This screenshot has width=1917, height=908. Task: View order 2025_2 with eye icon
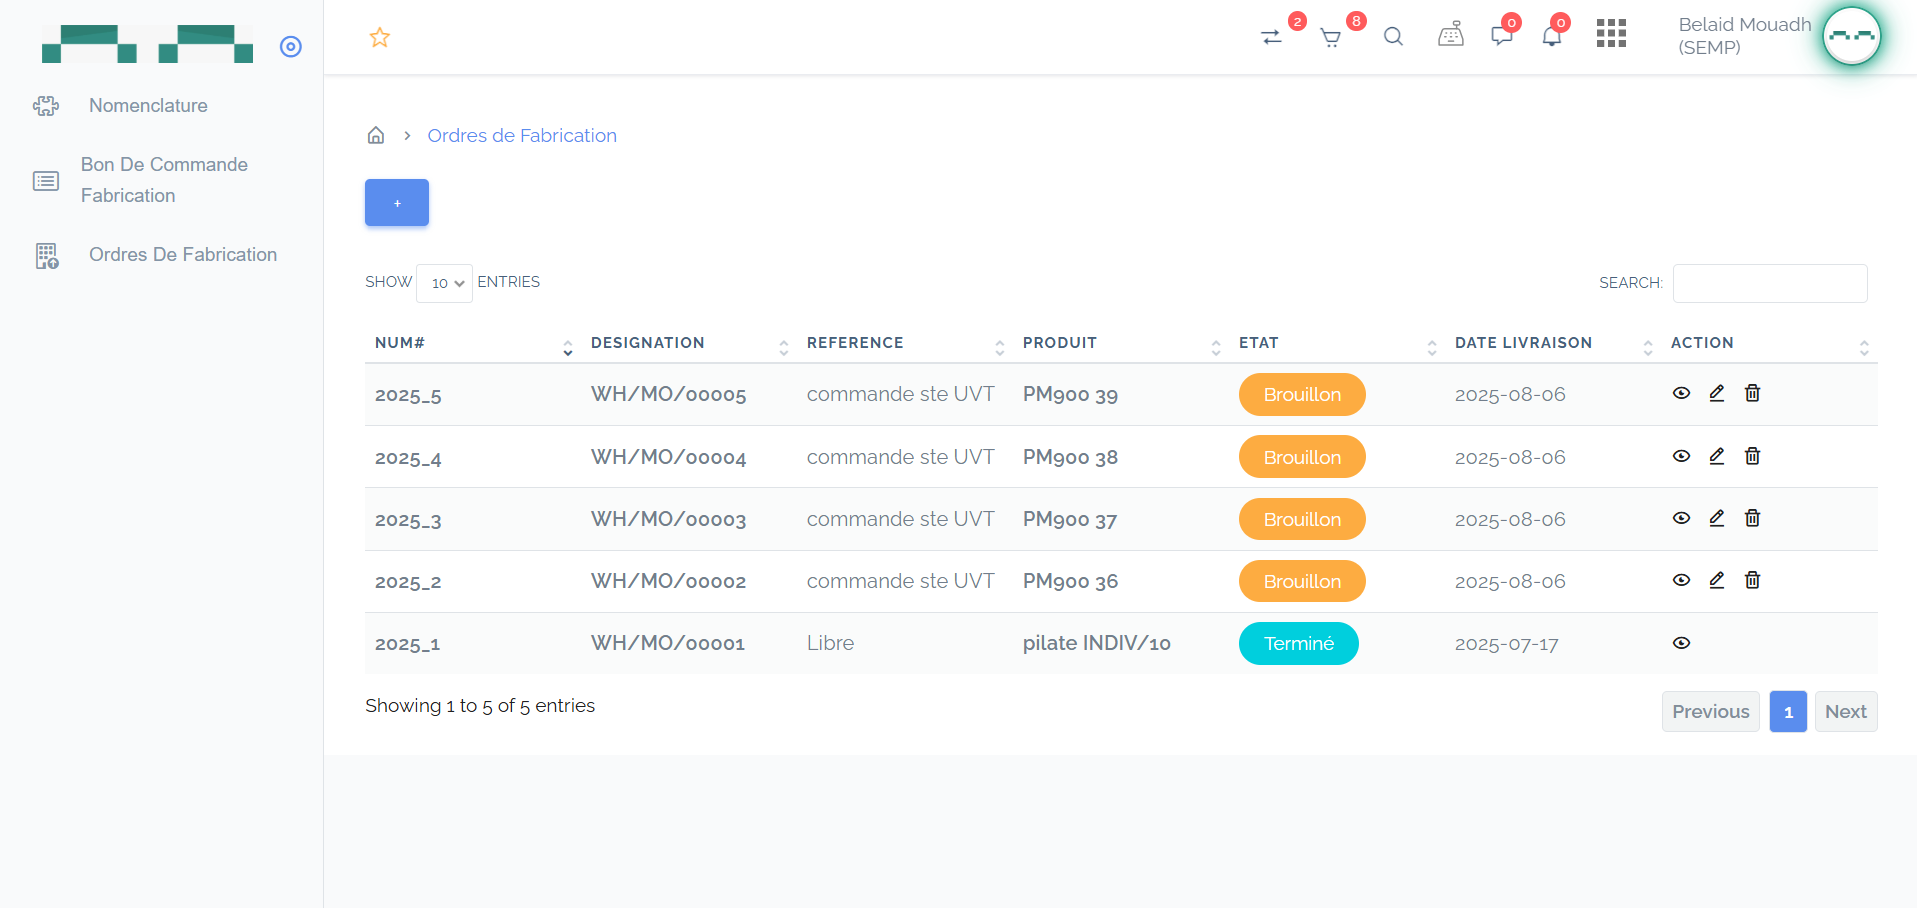coord(1681,580)
